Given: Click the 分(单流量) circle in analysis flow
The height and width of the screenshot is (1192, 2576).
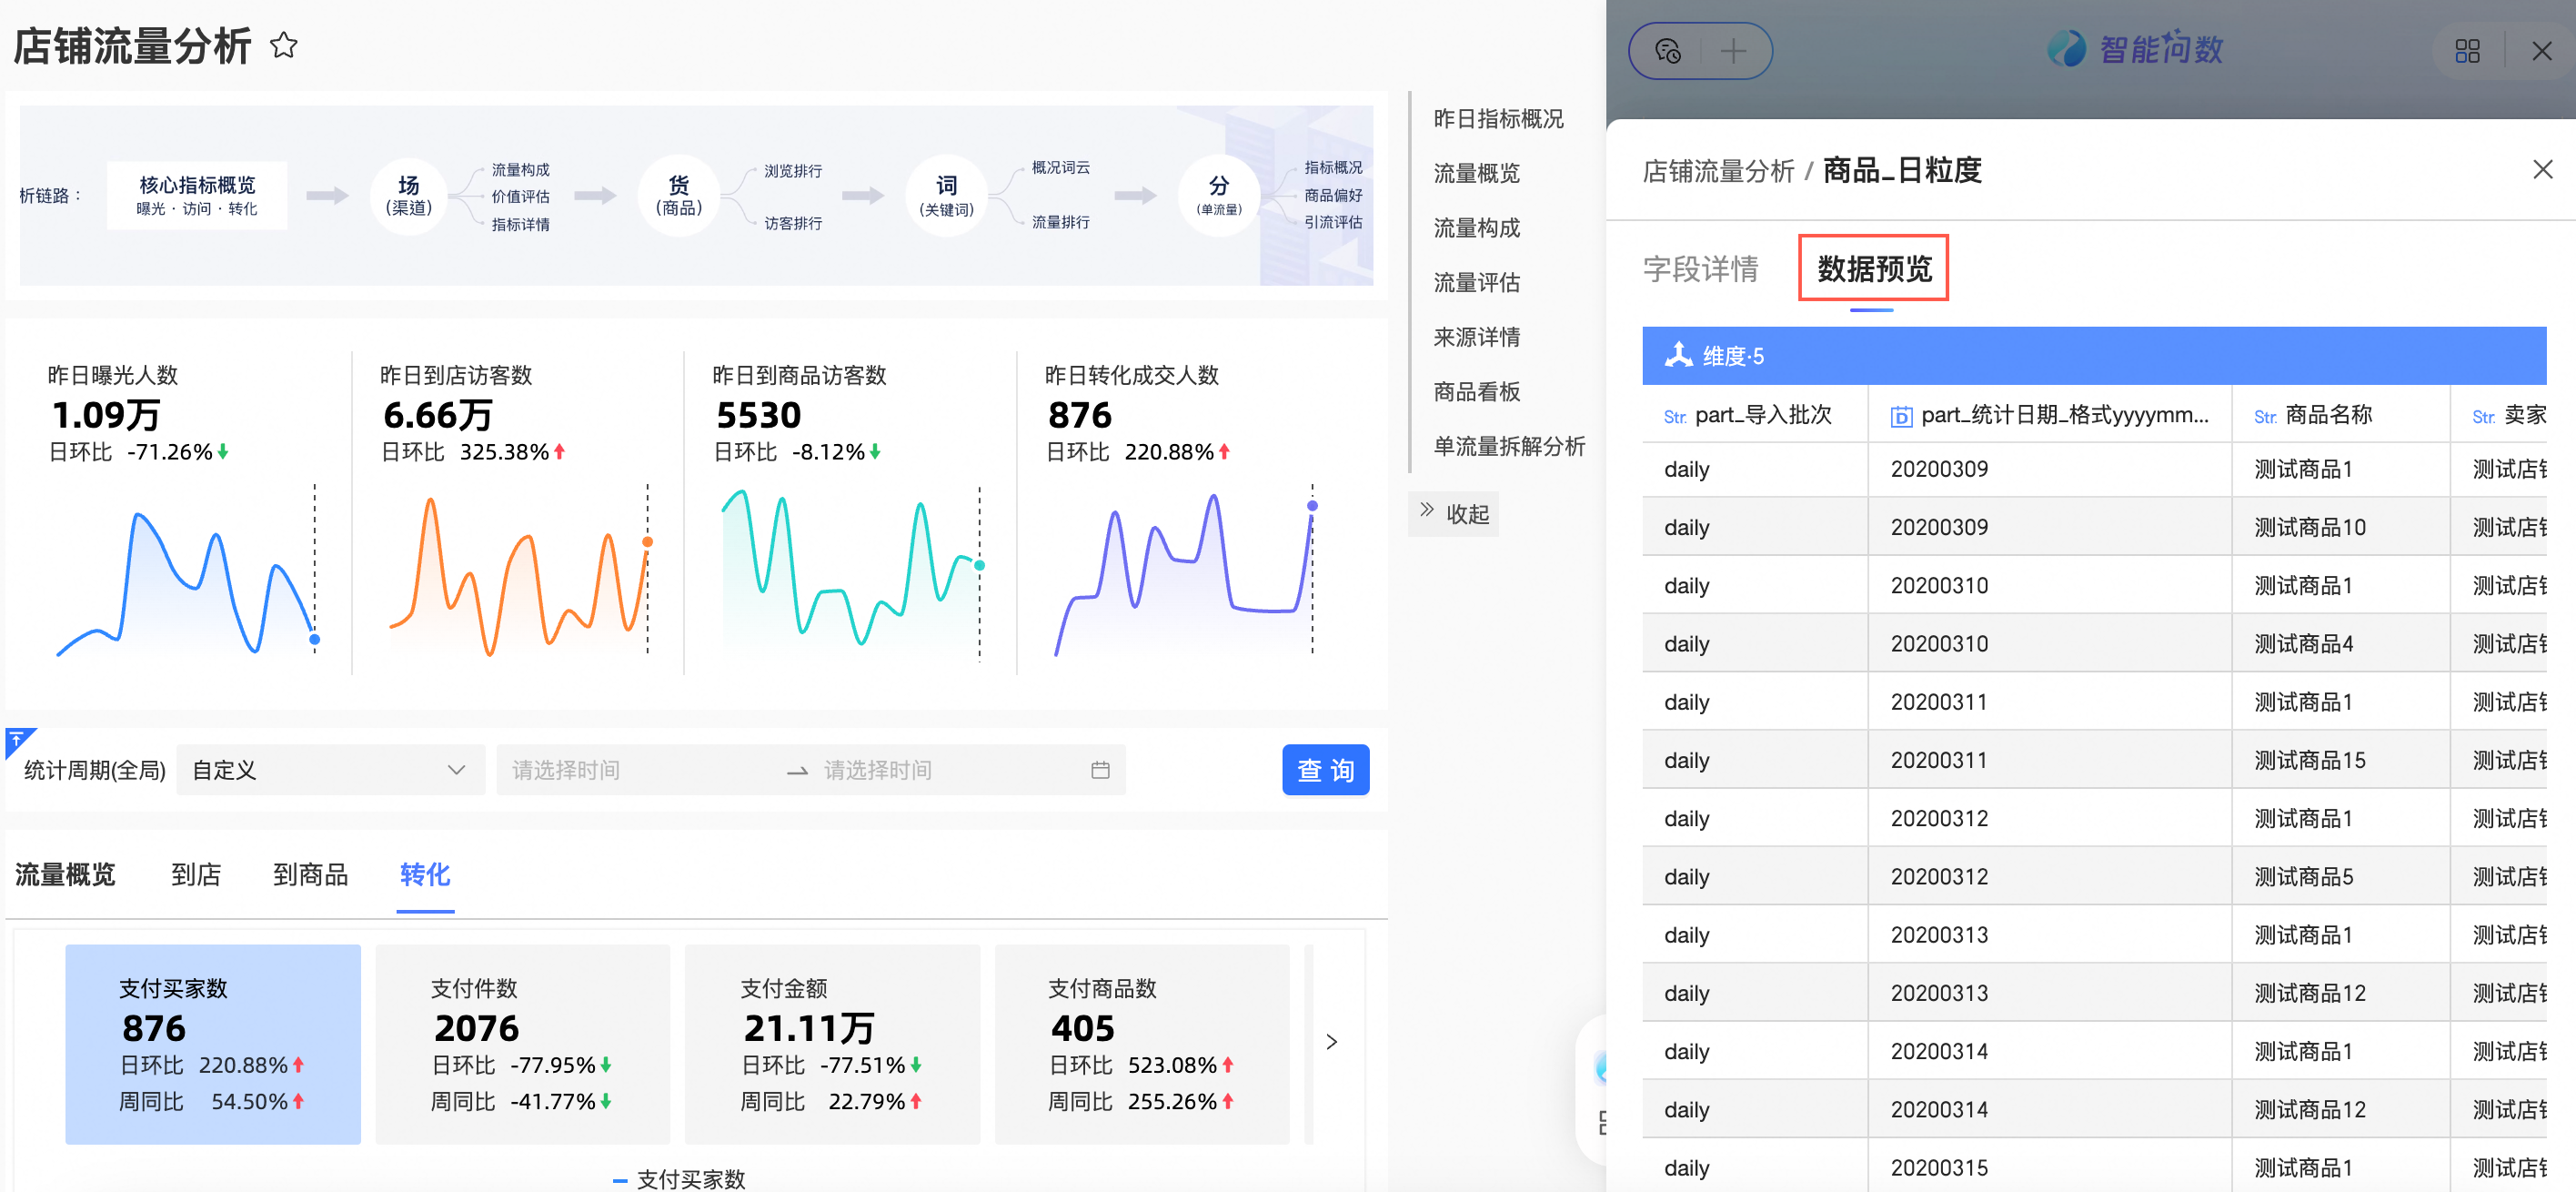Looking at the screenshot, I should [x=1219, y=195].
